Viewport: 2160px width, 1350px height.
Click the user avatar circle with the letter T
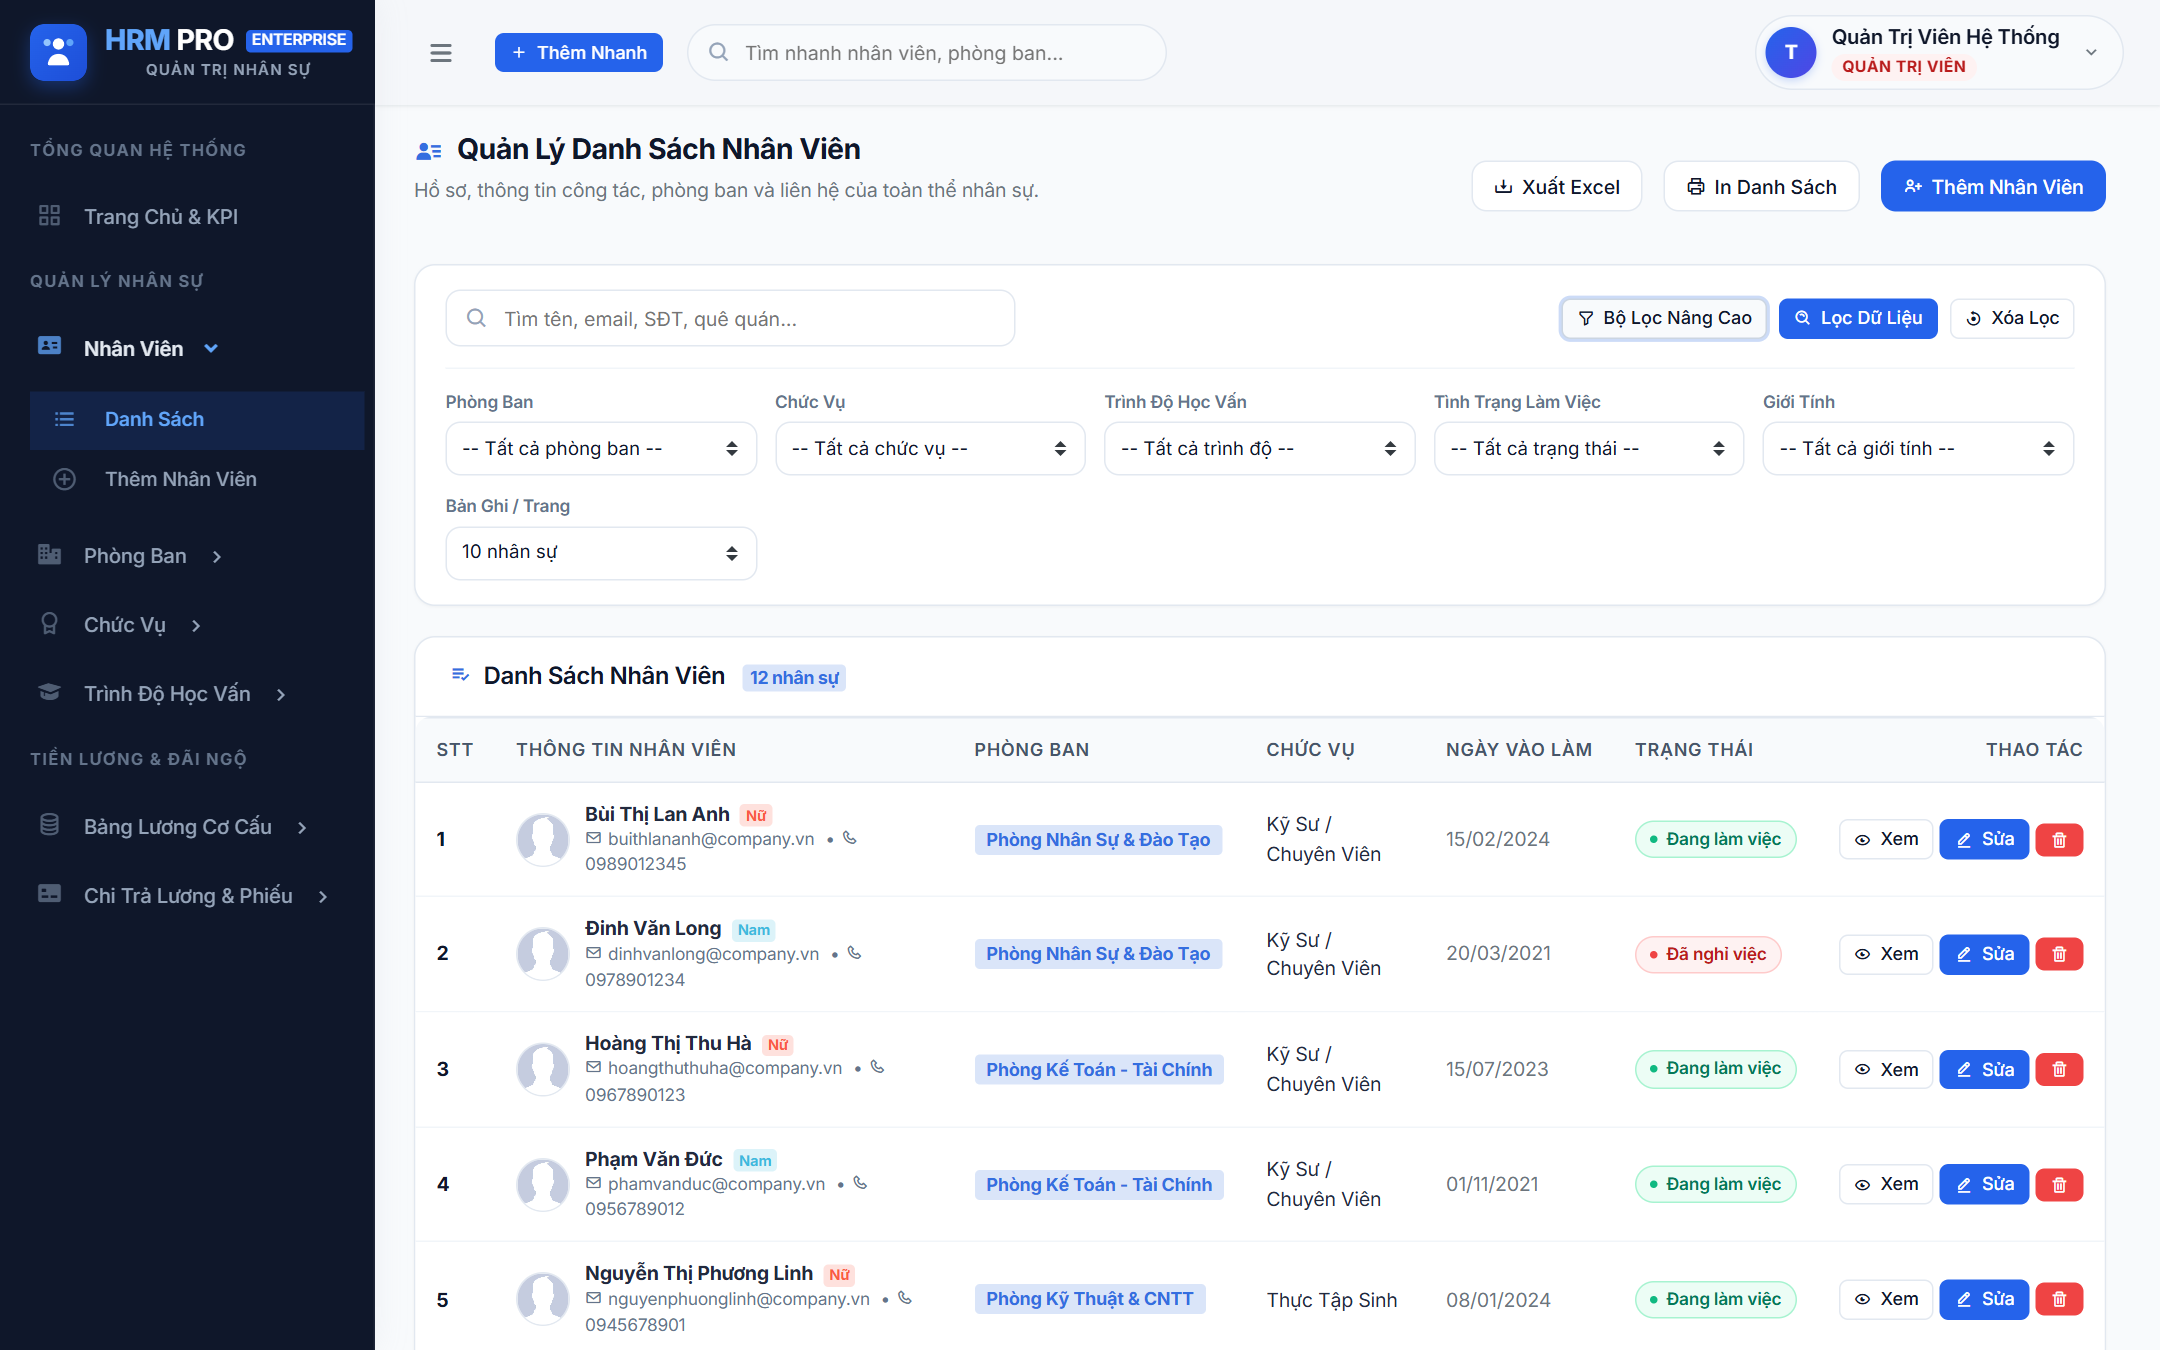click(1791, 53)
